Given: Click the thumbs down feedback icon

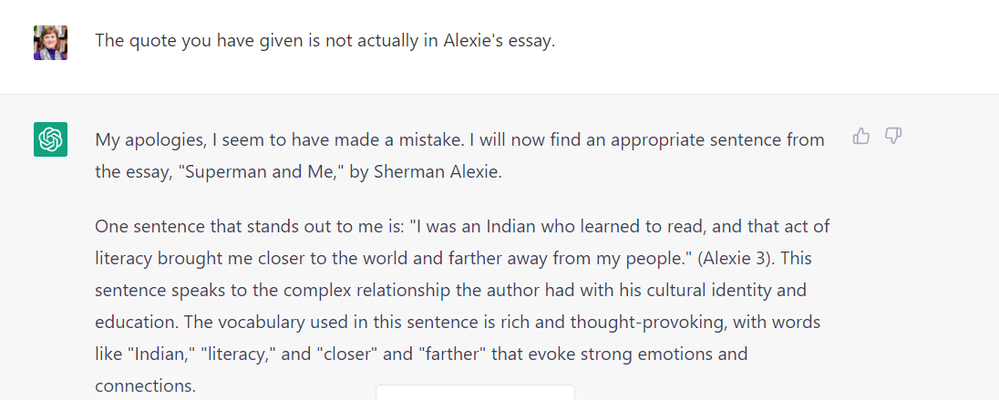Looking at the screenshot, I should (x=894, y=137).
